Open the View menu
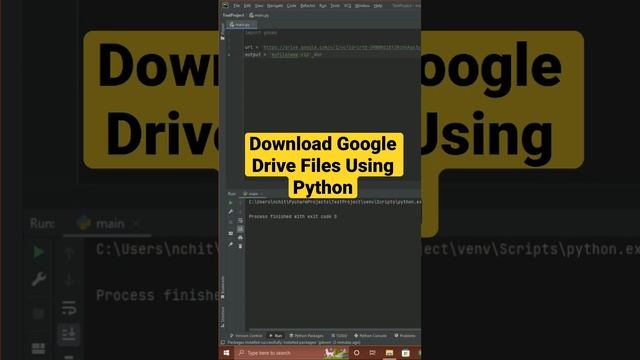640x360 pixels. pyautogui.click(x=259, y=6)
